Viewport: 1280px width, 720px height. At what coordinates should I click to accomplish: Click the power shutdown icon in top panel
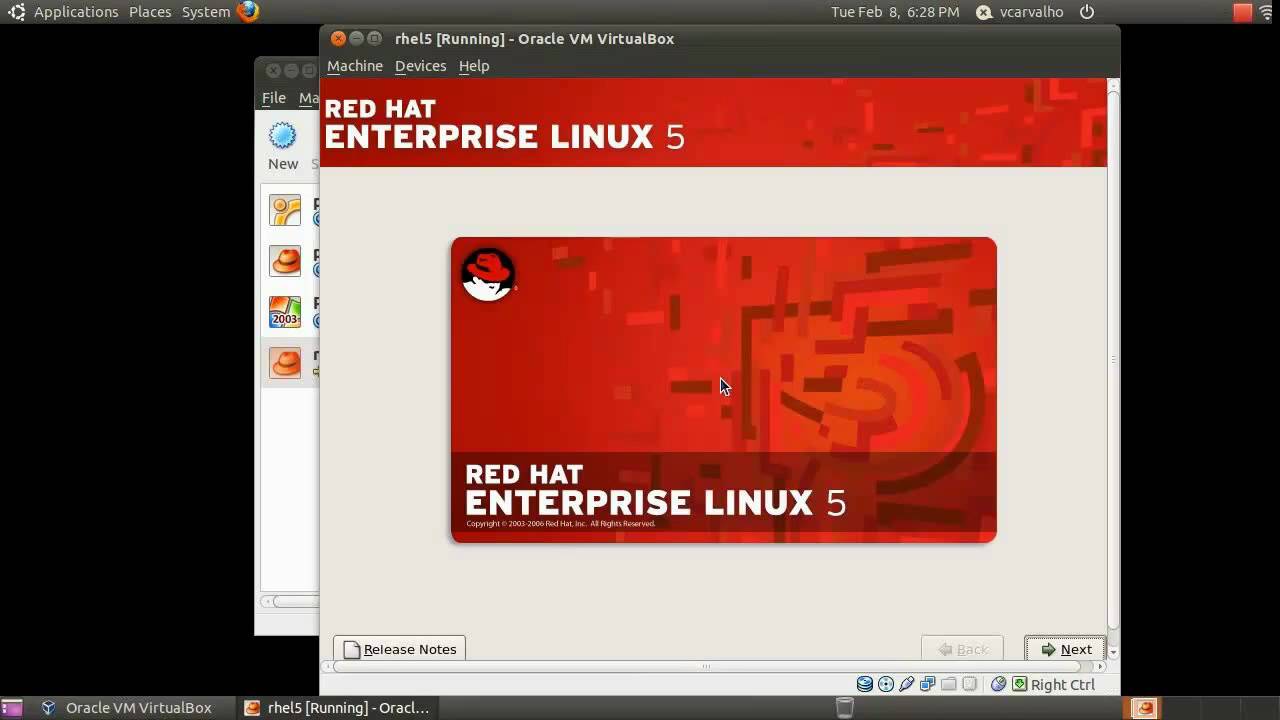tap(1087, 12)
